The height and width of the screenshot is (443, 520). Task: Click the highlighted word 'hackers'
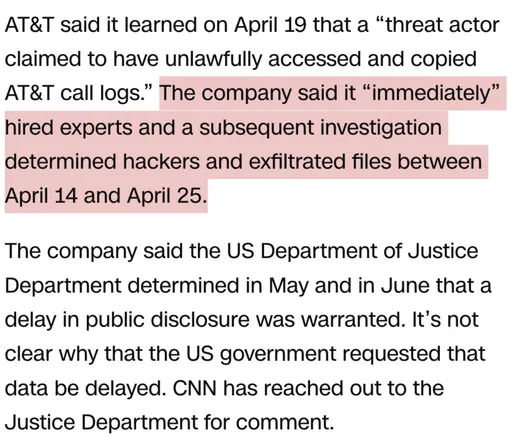pos(161,162)
